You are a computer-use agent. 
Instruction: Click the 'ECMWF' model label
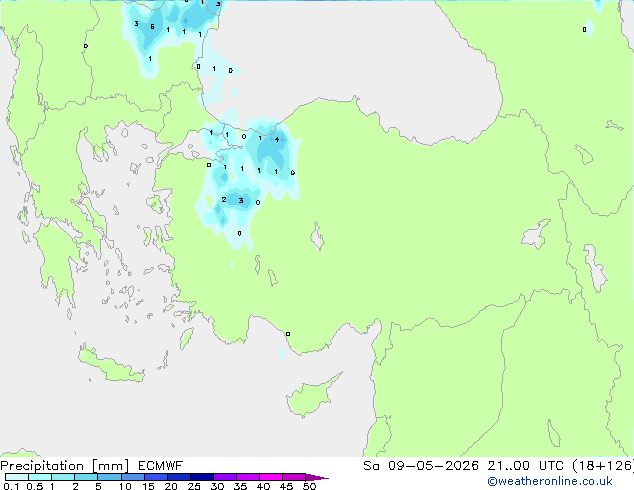(161, 466)
